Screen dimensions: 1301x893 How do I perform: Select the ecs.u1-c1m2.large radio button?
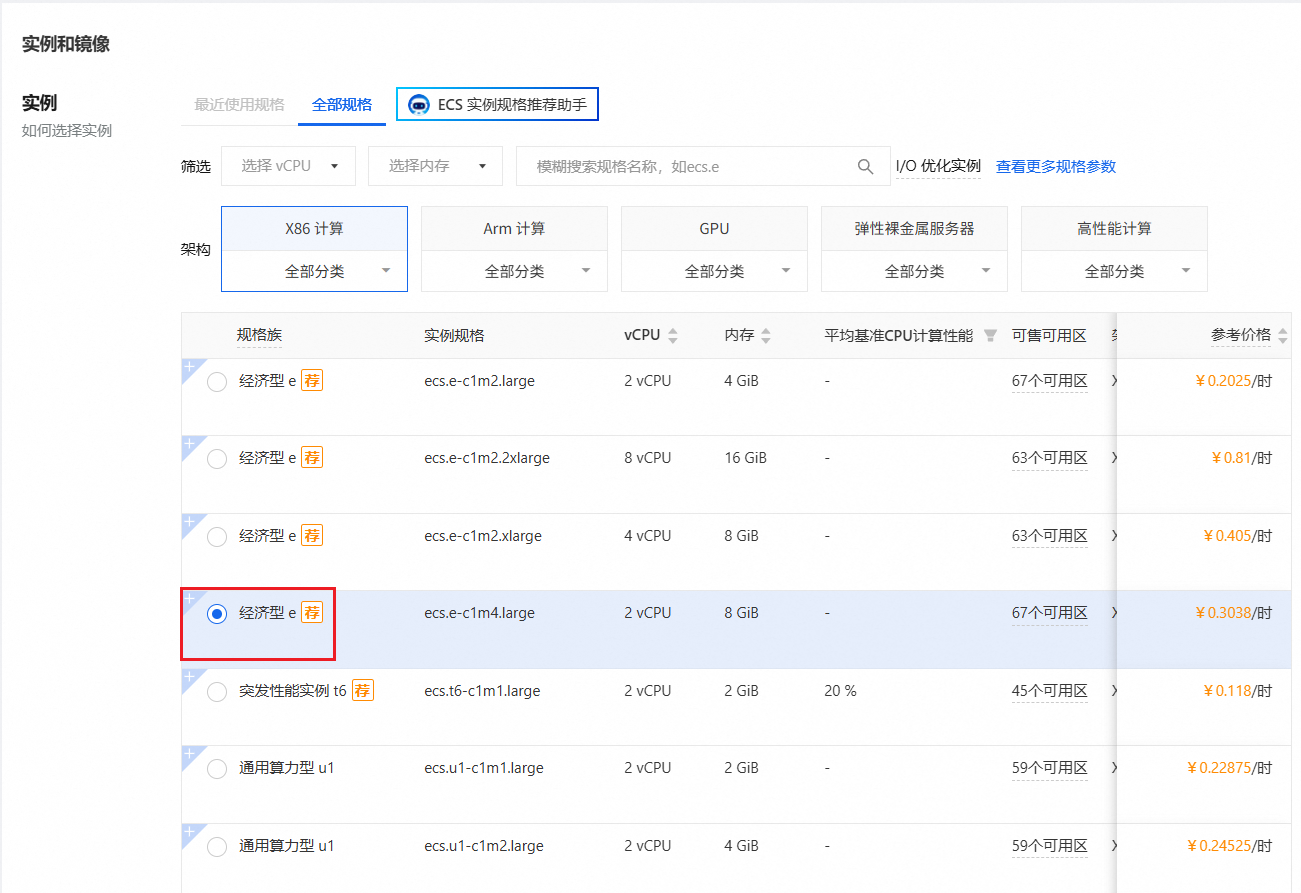tap(217, 847)
